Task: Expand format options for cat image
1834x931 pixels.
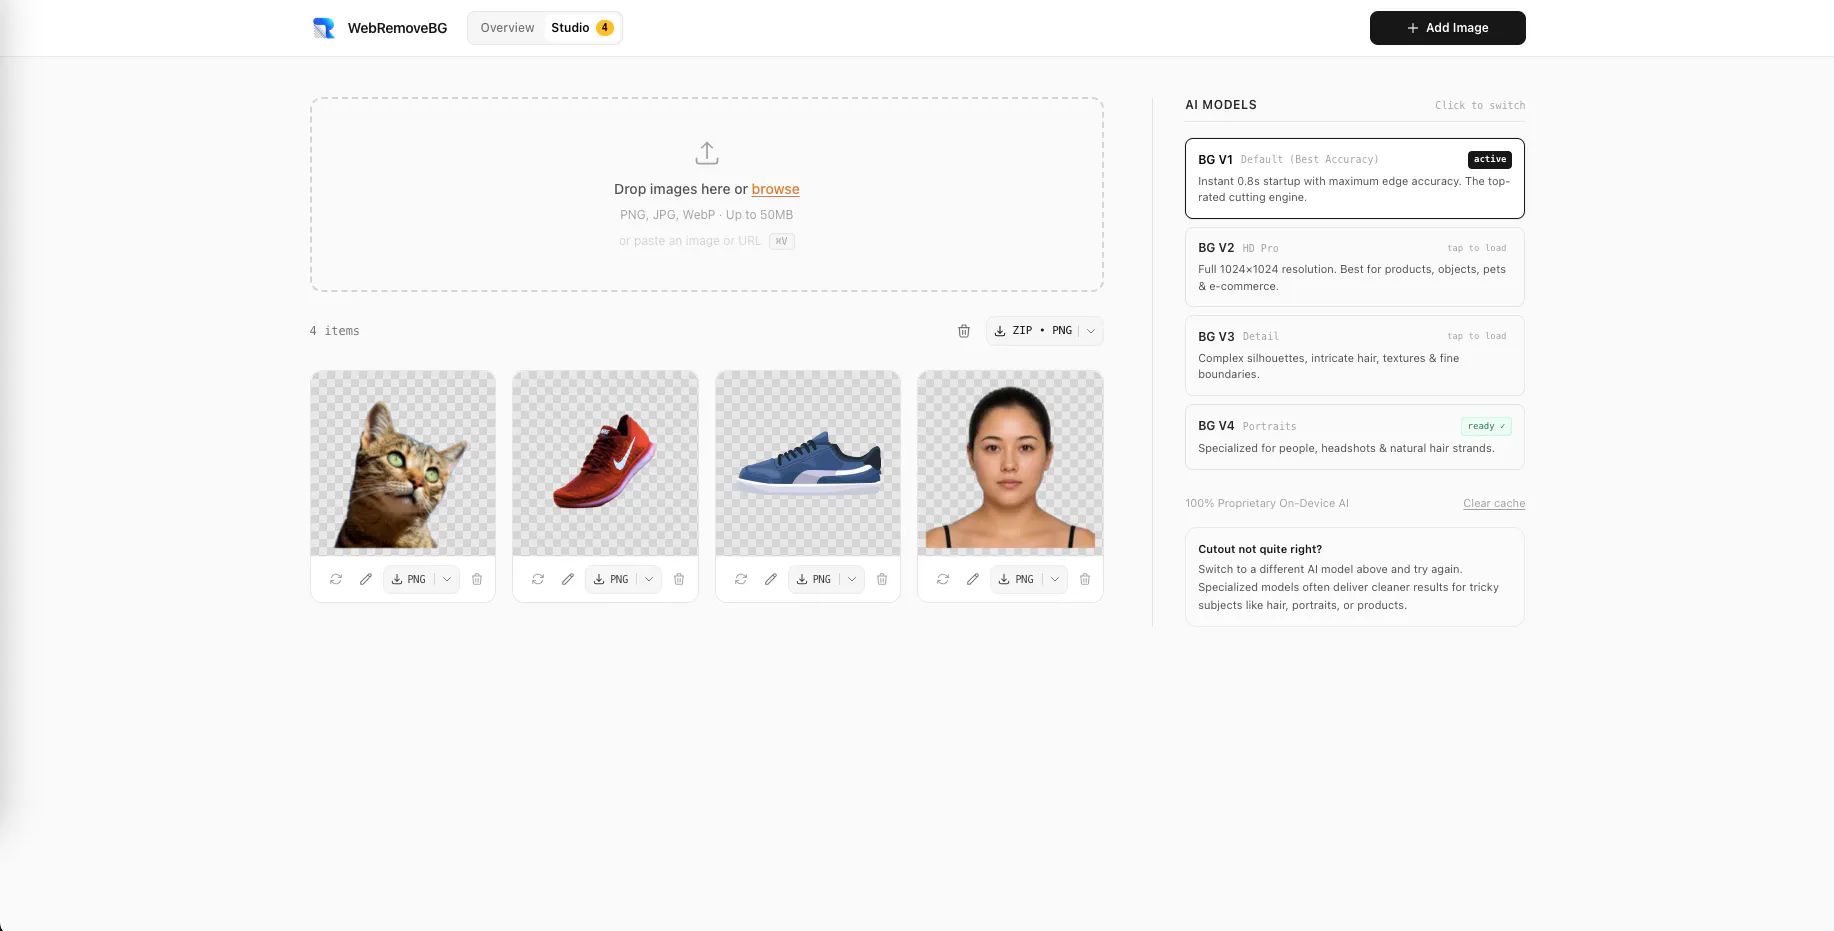Action: click(x=447, y=579)
